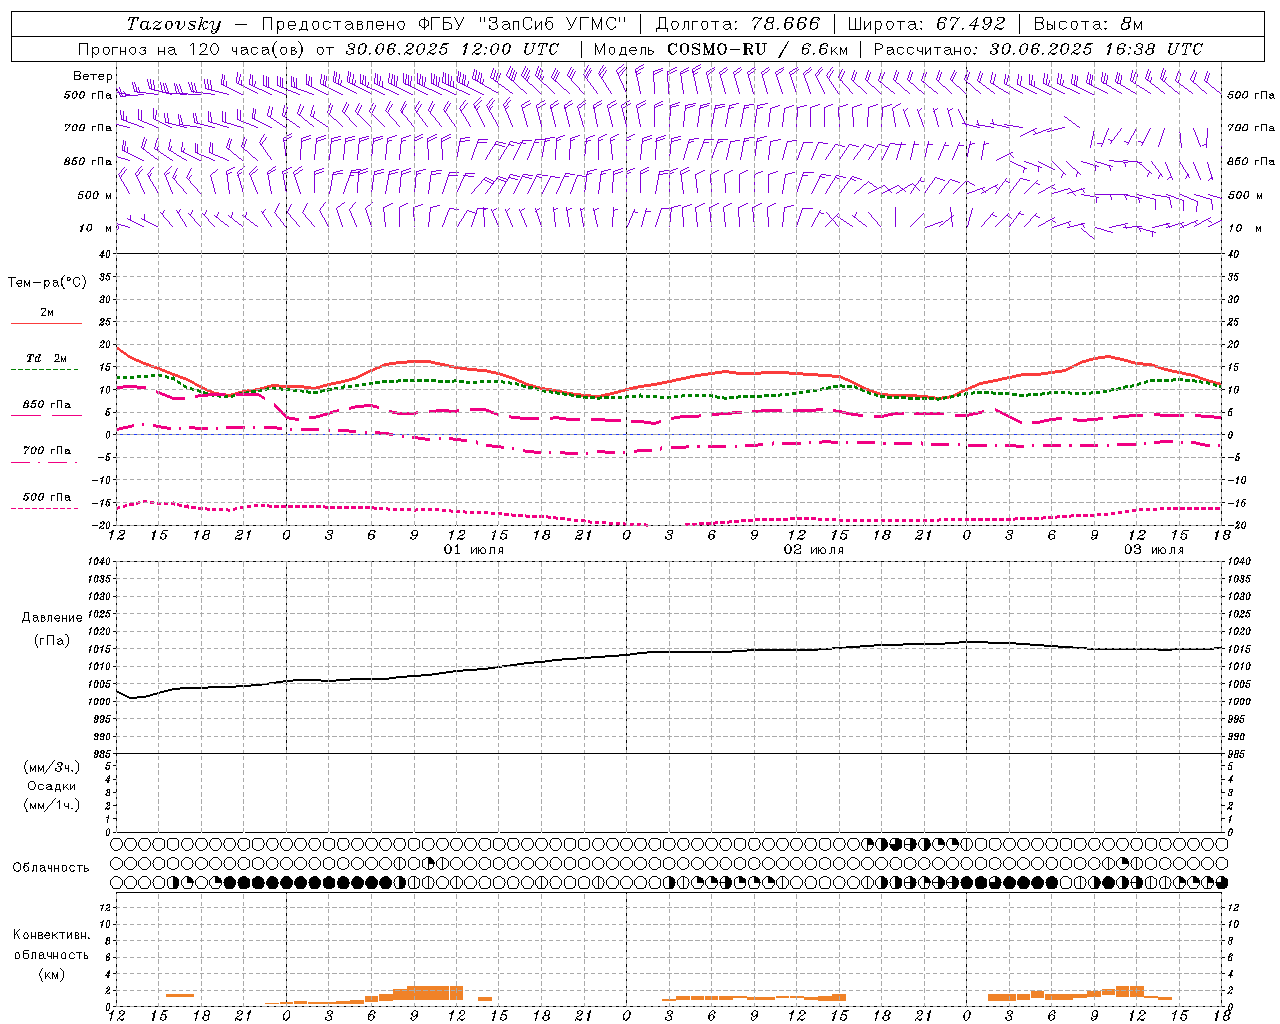Screen dimensions: 1280x1024
Task: Click the Рассчитано: 30.06.2025 16:38 UTC timestamp
Action: coord(1039,49)
